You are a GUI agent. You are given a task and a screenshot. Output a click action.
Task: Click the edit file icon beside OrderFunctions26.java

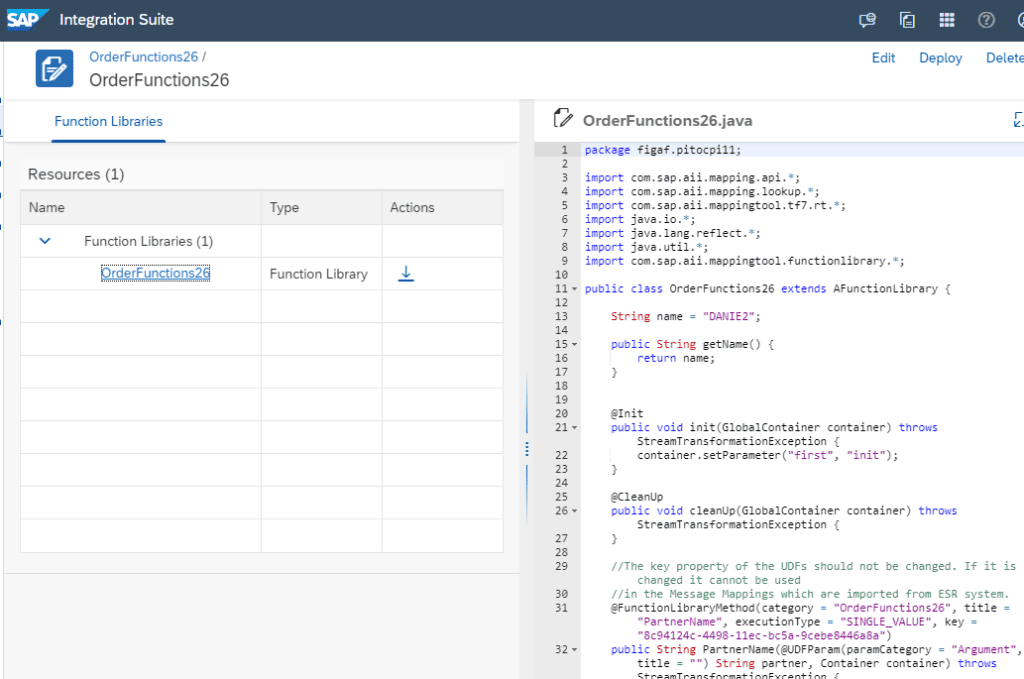click(x=563, y=118)
